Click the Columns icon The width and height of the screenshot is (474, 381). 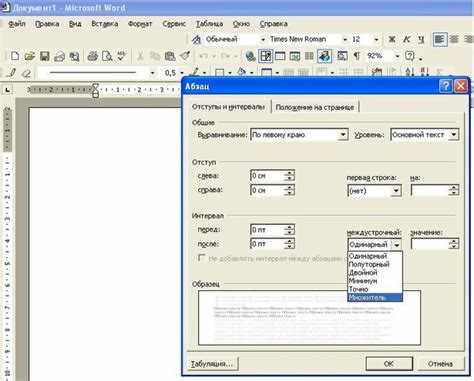309,56
